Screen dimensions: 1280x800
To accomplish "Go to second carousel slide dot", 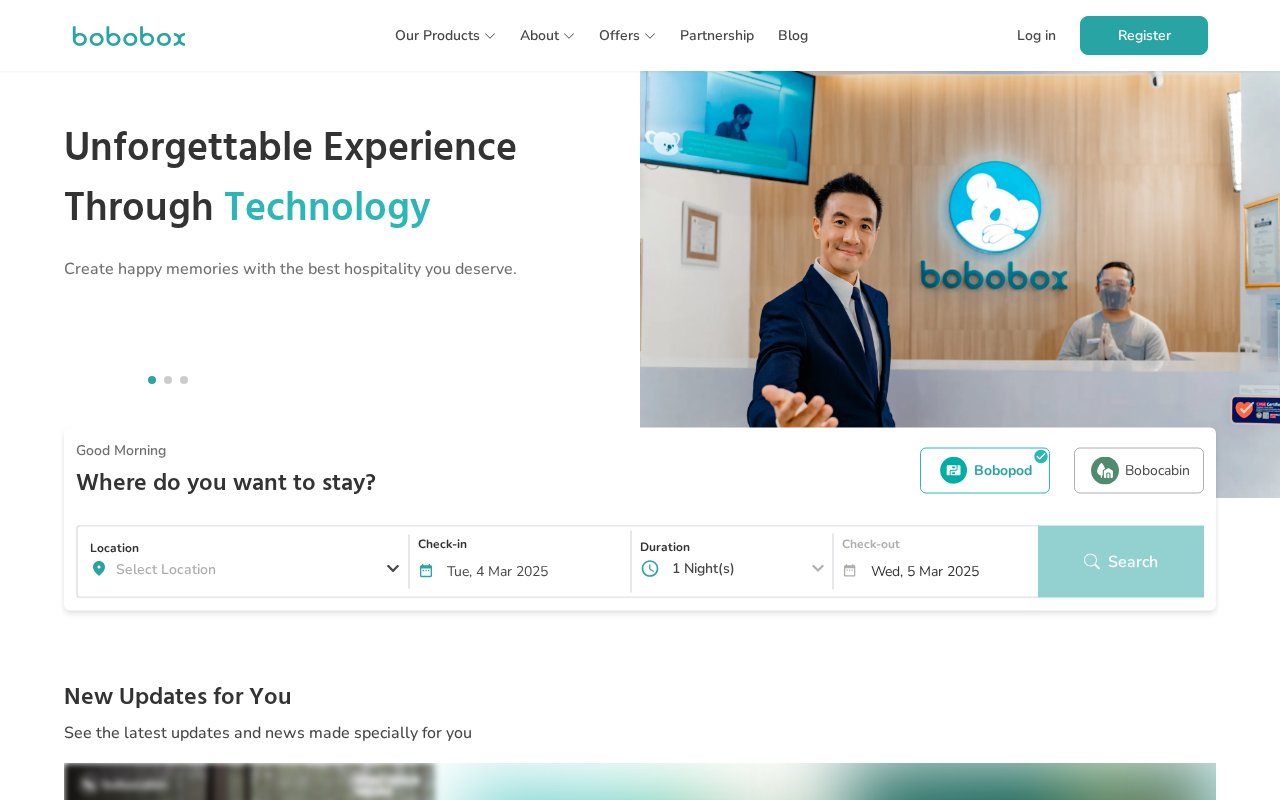I will (x=168, y=380).
